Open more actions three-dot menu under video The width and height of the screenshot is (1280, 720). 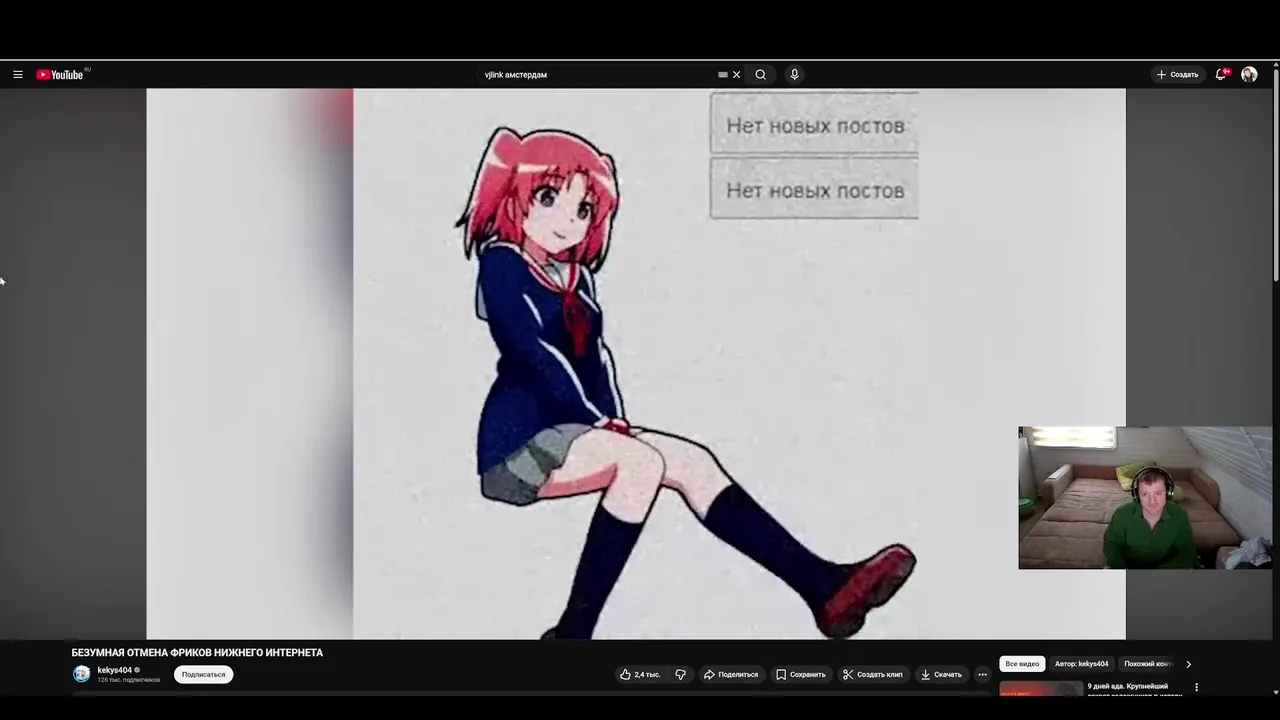[x=982, y=675]
